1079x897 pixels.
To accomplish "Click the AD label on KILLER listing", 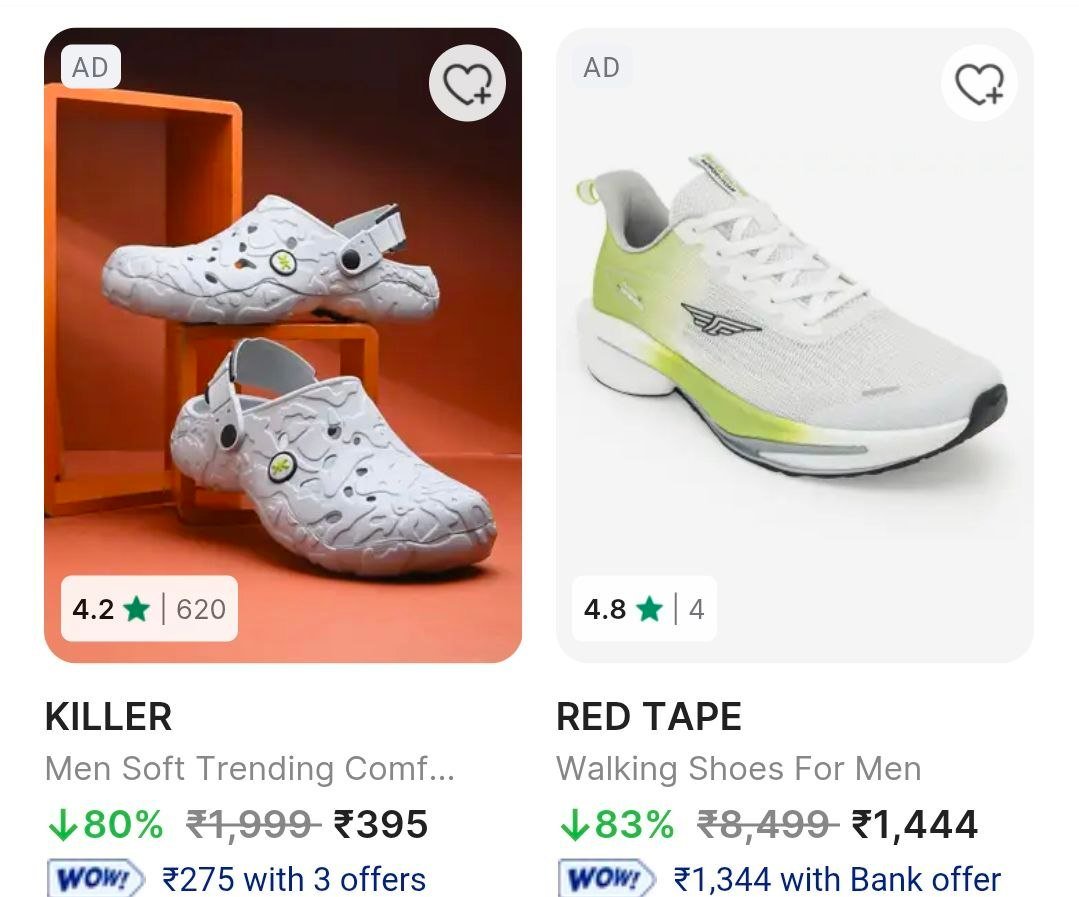I will (x=93, y=68).
